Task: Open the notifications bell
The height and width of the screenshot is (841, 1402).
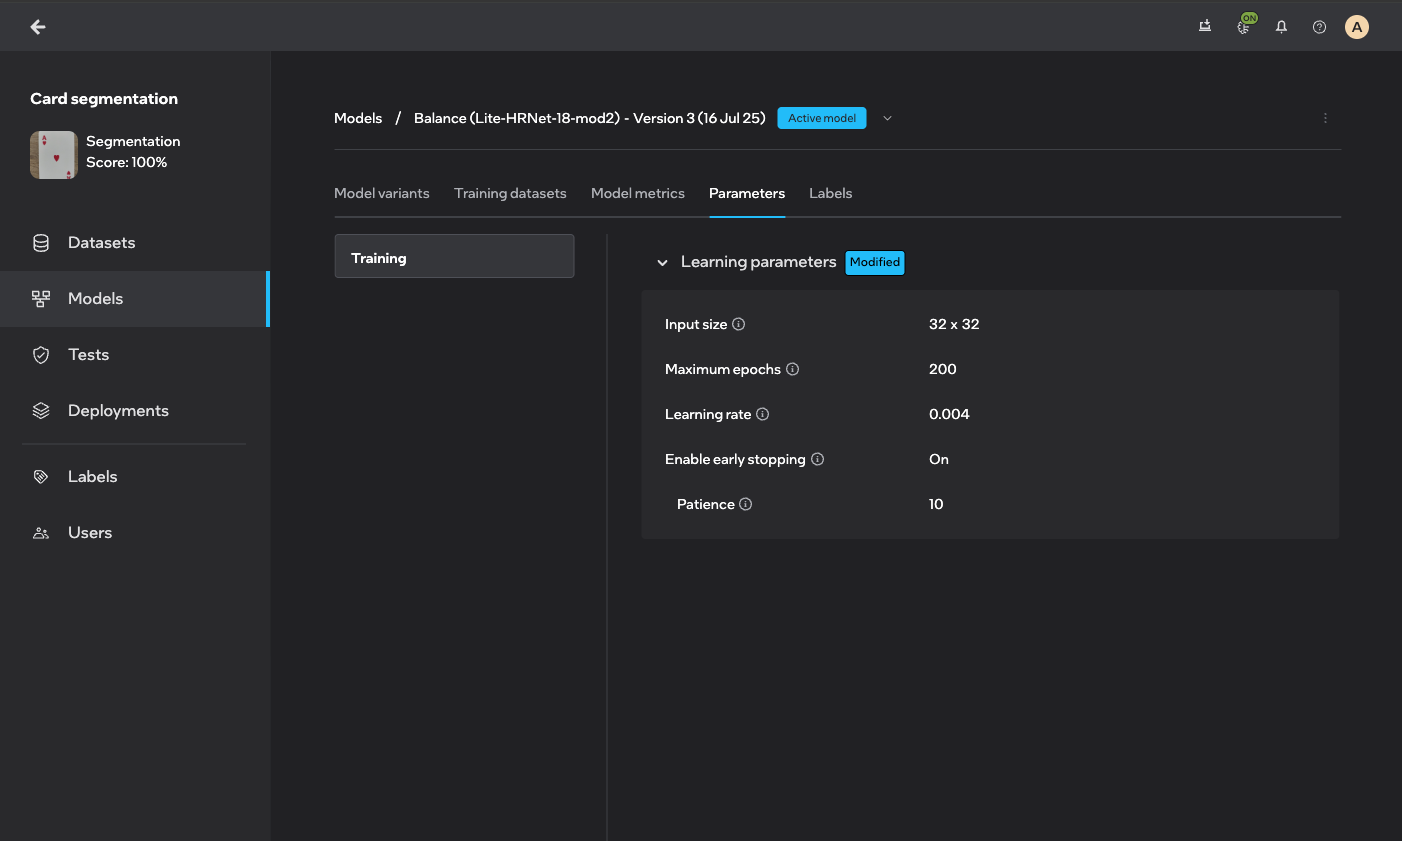Action: tap(1281, 27)
